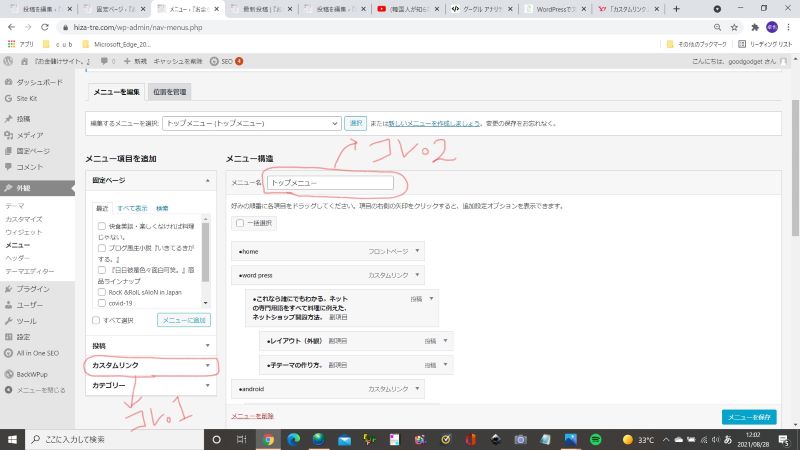Viewport: 800px width, 450px height.
Task: Open All in One SEO in sidebar
Action: tap(32, 353)
